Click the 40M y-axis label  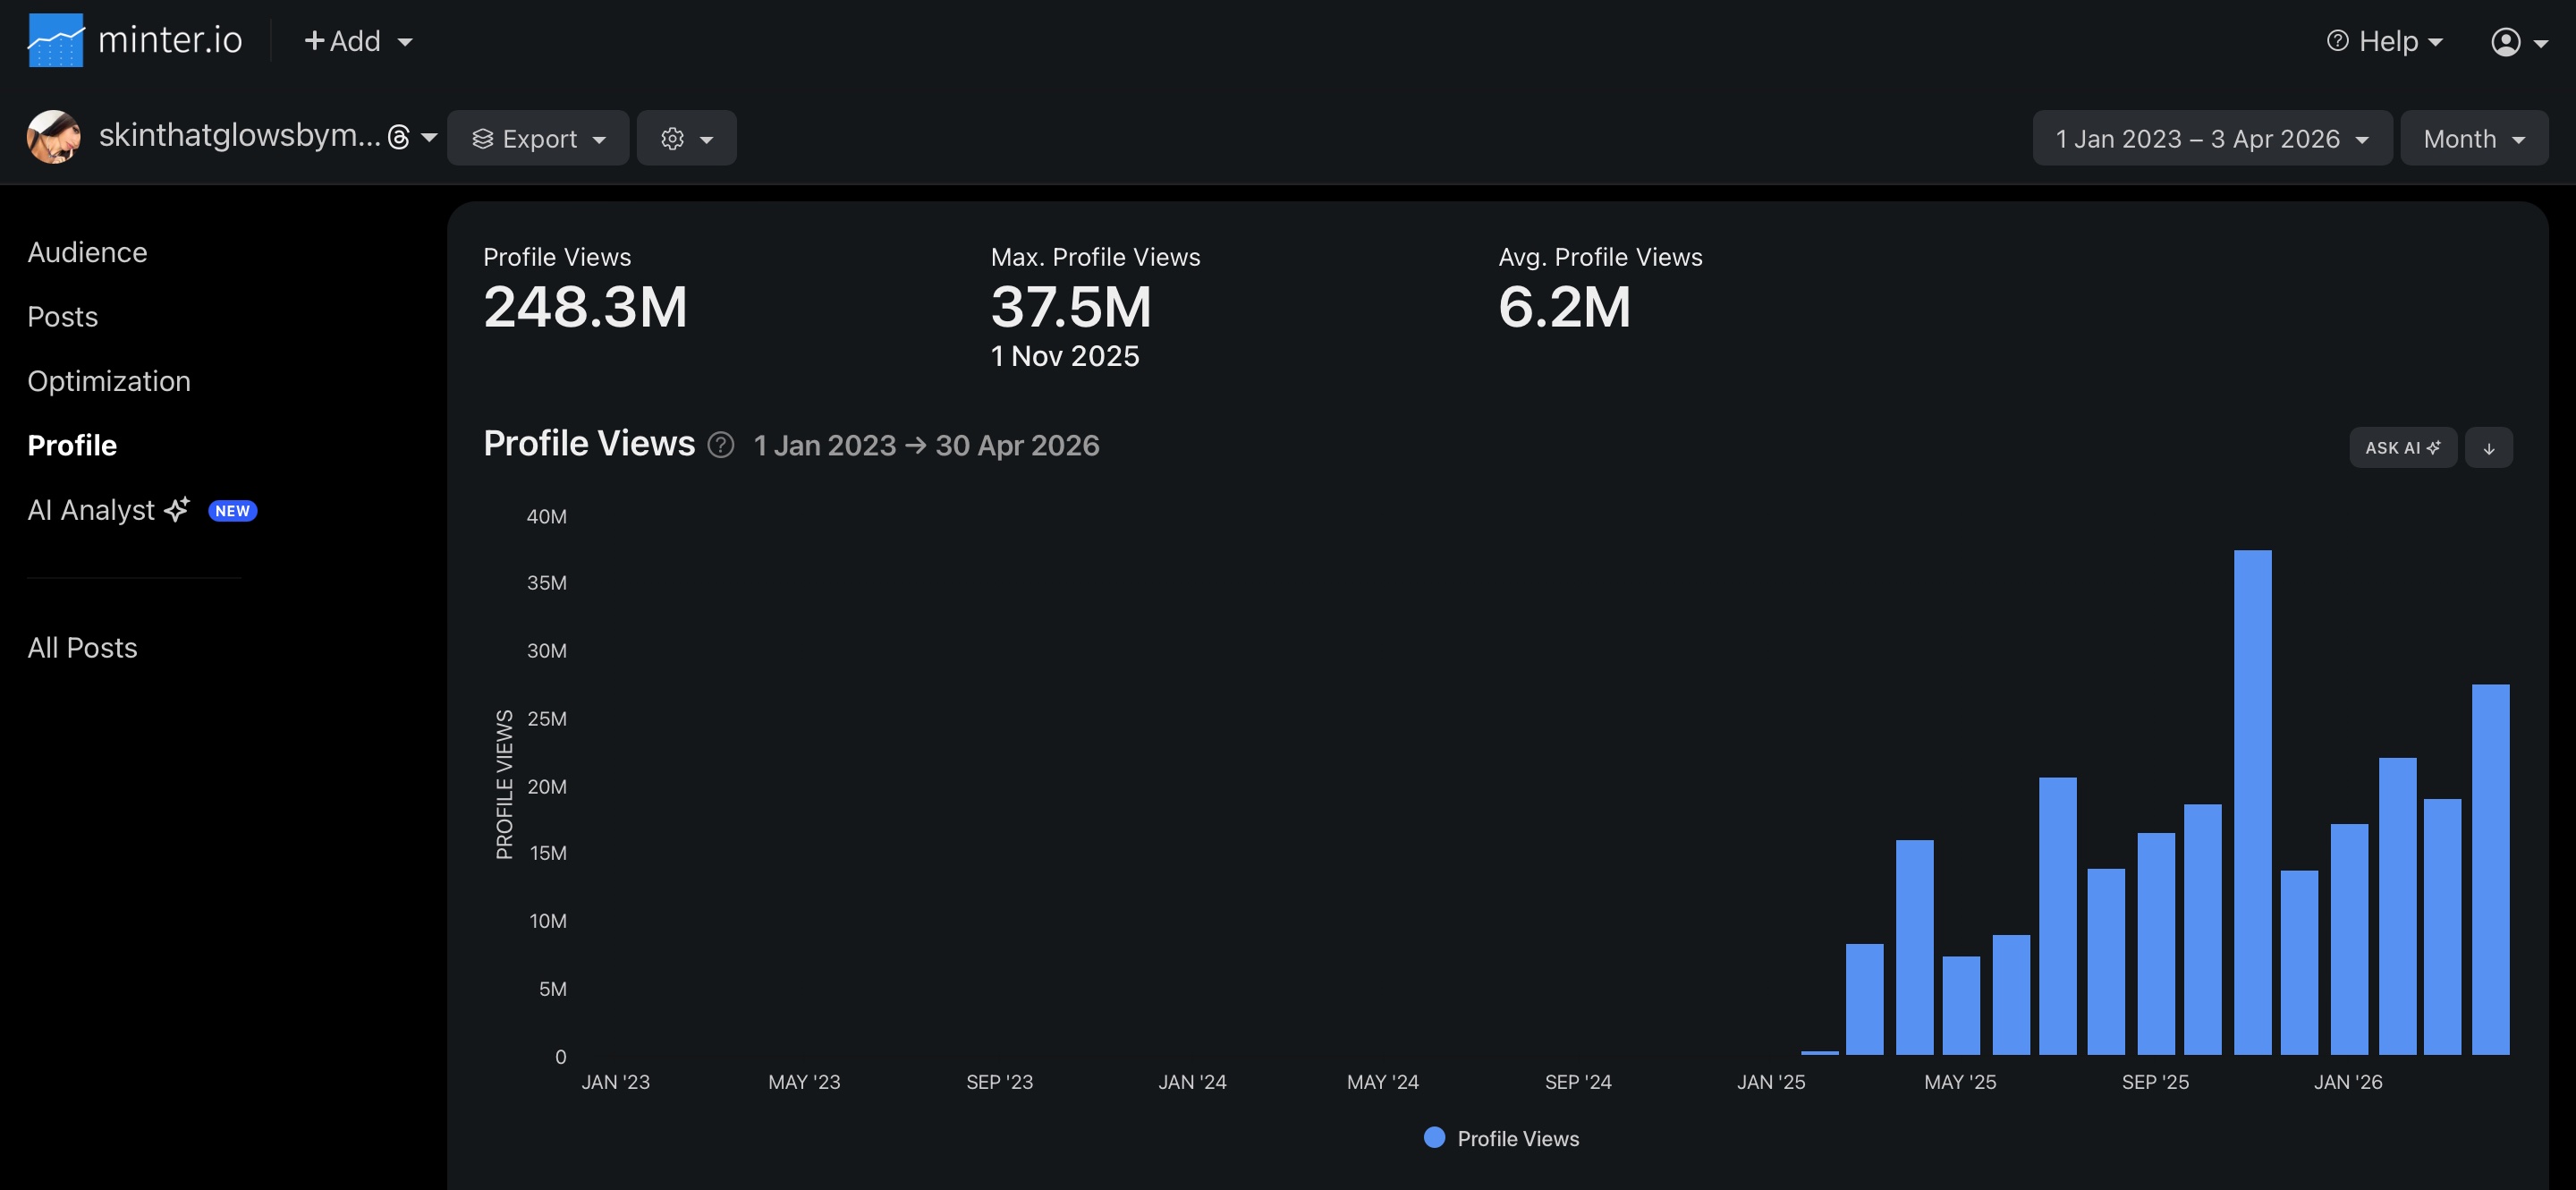pyautogui.click(x=546, y=517)
